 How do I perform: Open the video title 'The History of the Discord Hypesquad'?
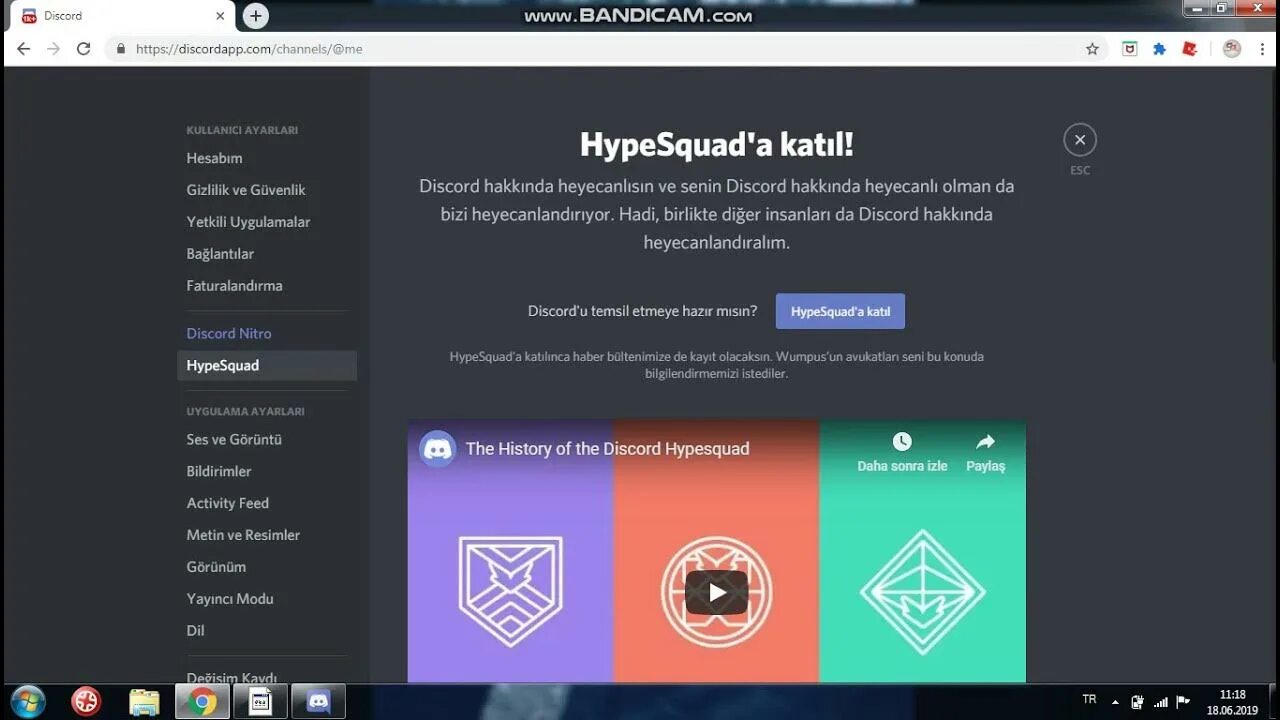pyautogui.click(x=607, y=449)
